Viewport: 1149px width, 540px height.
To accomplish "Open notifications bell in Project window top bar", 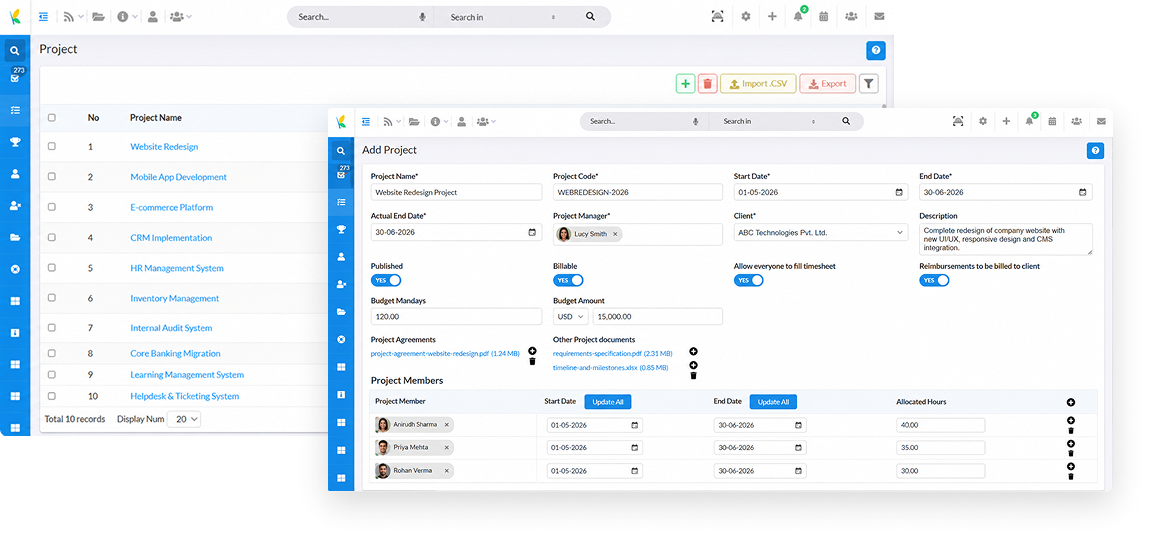I will pos(798,16).
